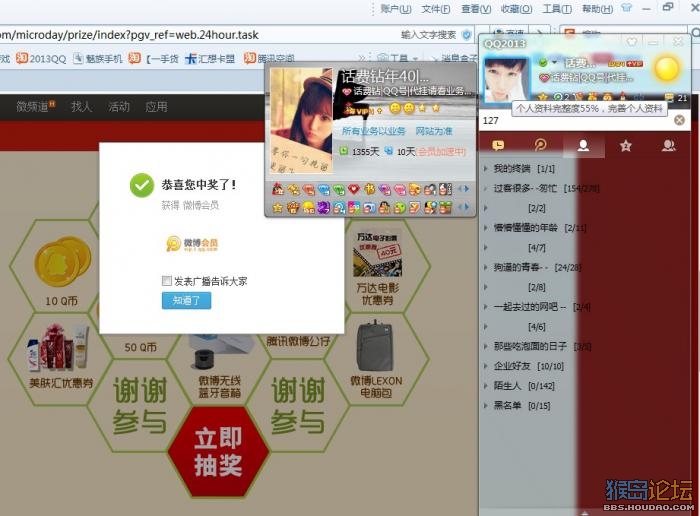This screenshot has height=516, width=700.
Task: Click the 所有业务以业务 link in profile card
Action: coord(374,131)
